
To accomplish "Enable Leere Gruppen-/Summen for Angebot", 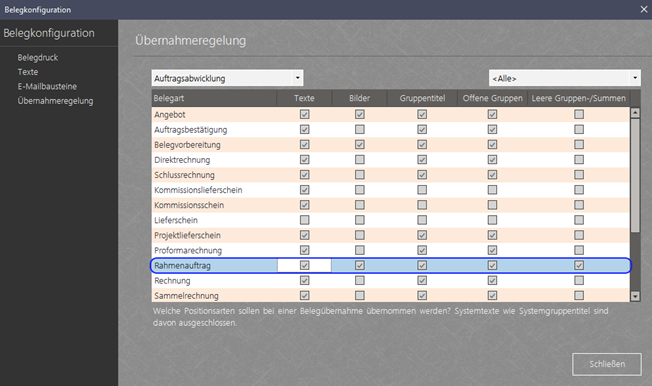I will click(x=579, y=114).
